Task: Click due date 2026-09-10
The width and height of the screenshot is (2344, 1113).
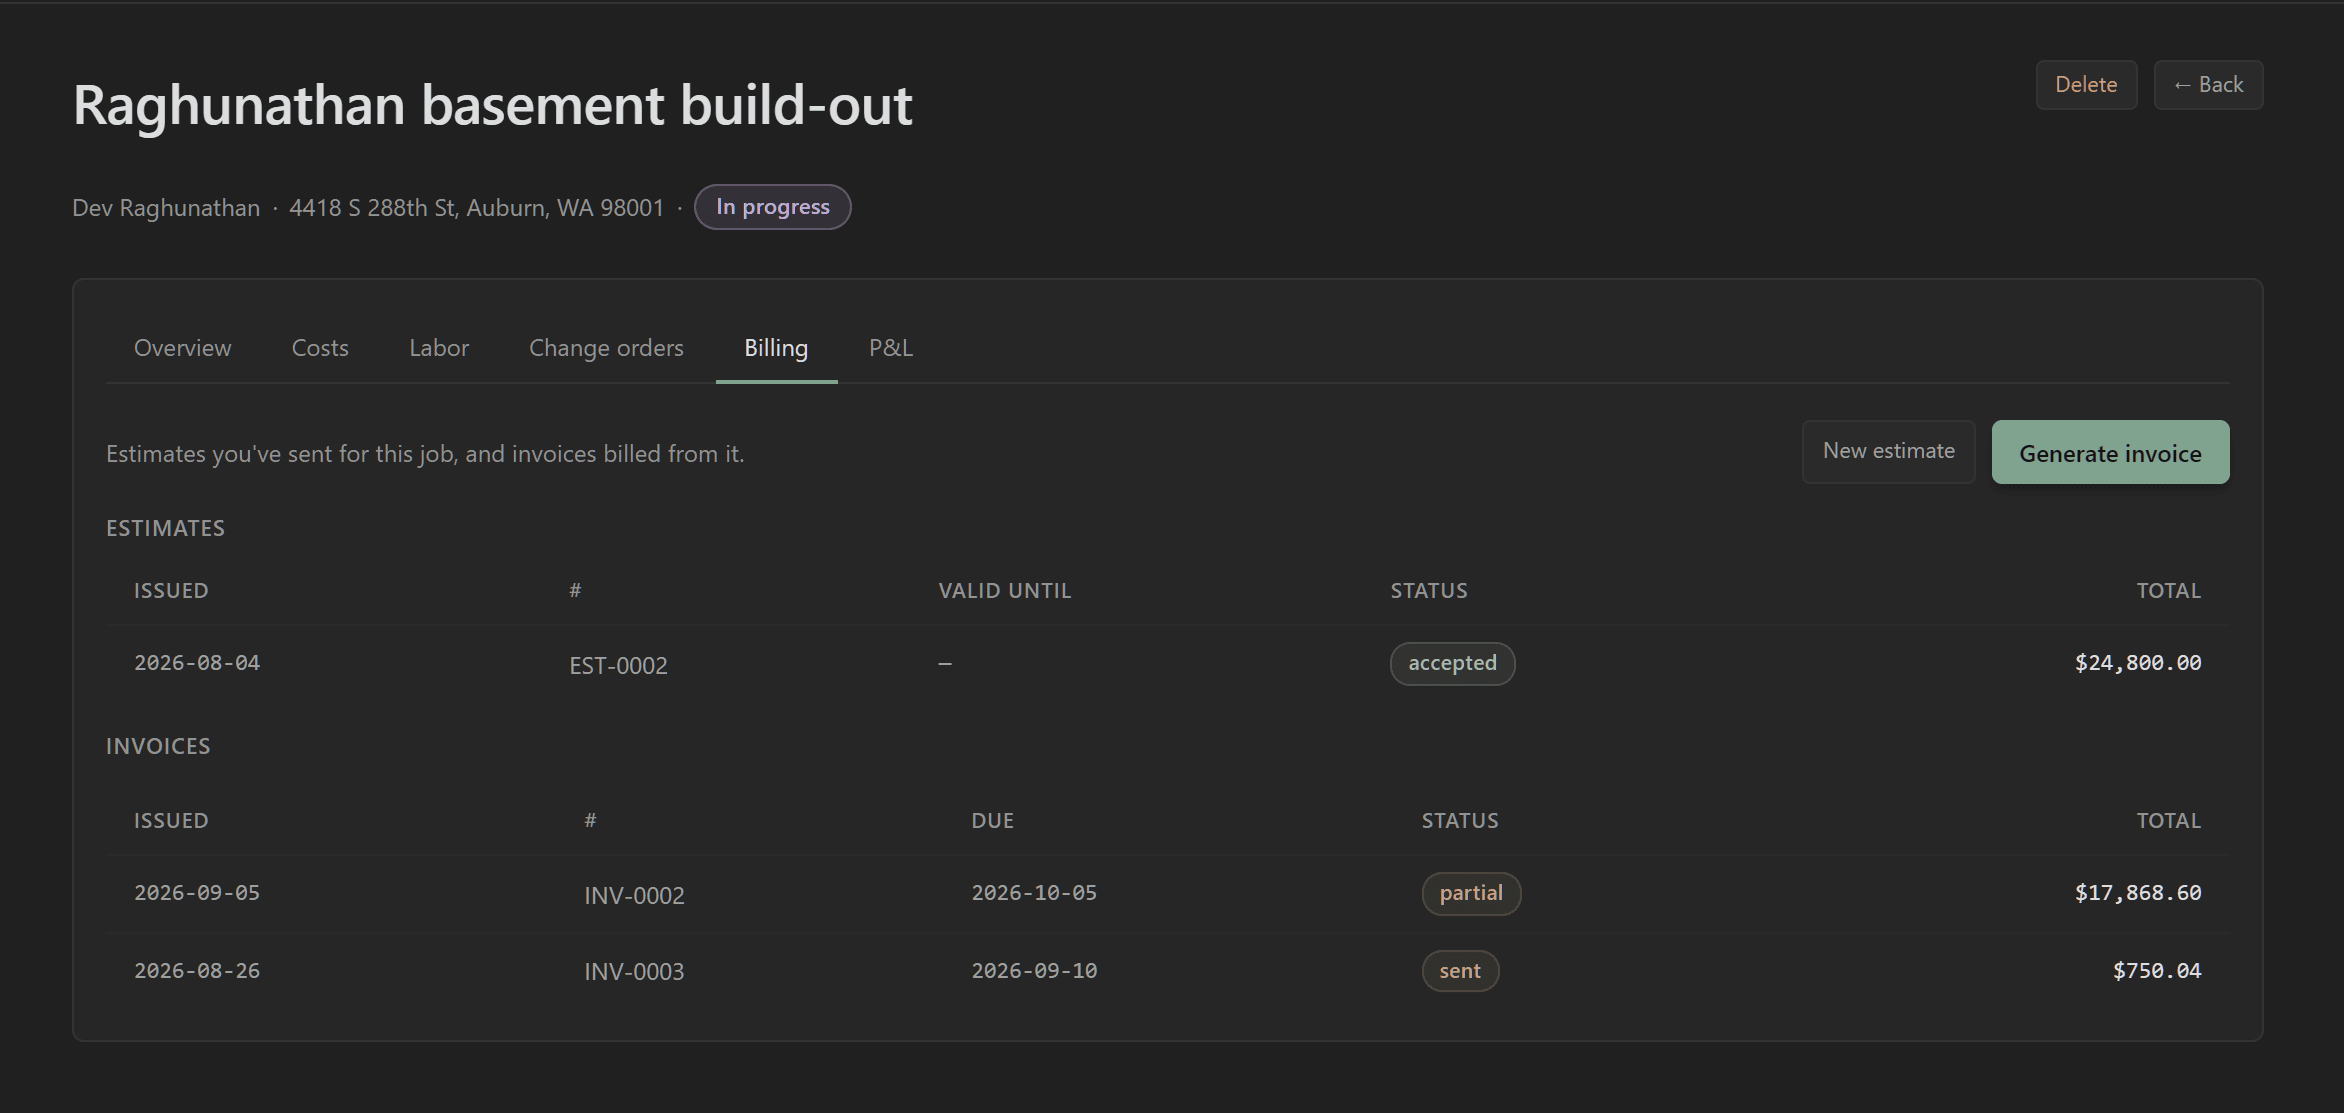Action: [1034, 971]
